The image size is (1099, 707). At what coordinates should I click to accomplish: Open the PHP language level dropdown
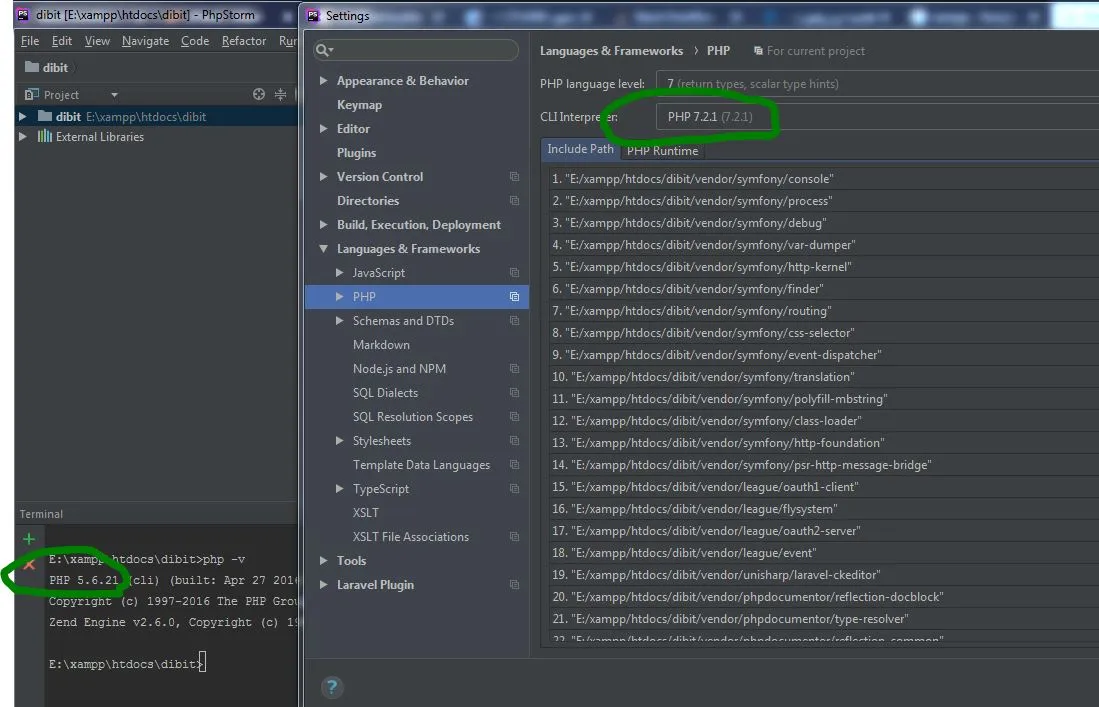[877, 83]
